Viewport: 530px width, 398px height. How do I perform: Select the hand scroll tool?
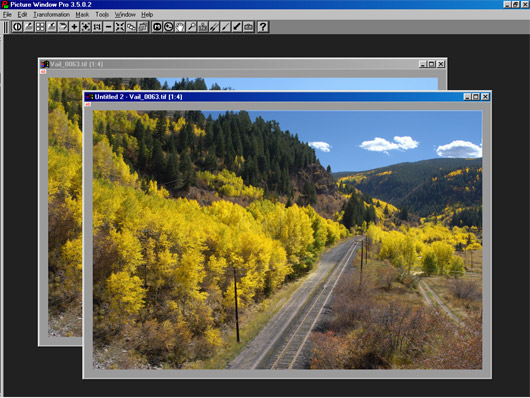coord(179,27)
